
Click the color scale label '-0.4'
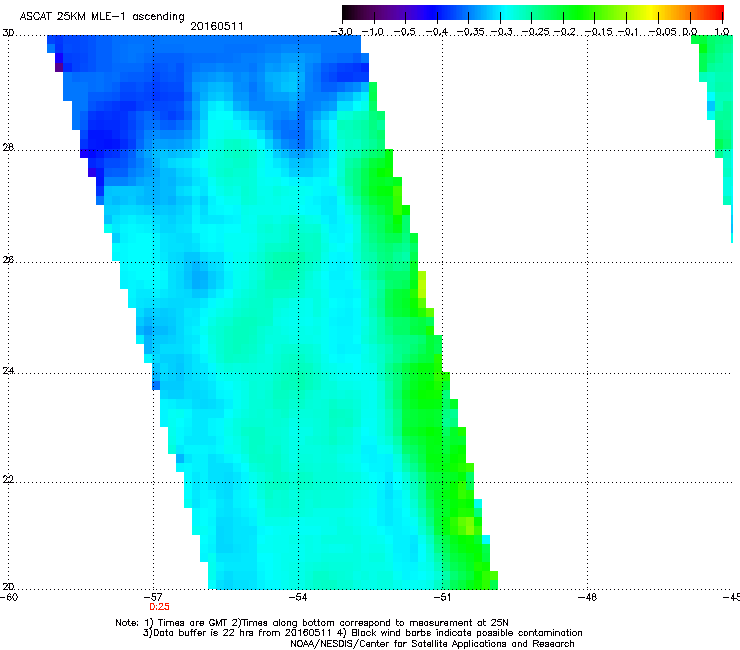(x=437, y=32)
